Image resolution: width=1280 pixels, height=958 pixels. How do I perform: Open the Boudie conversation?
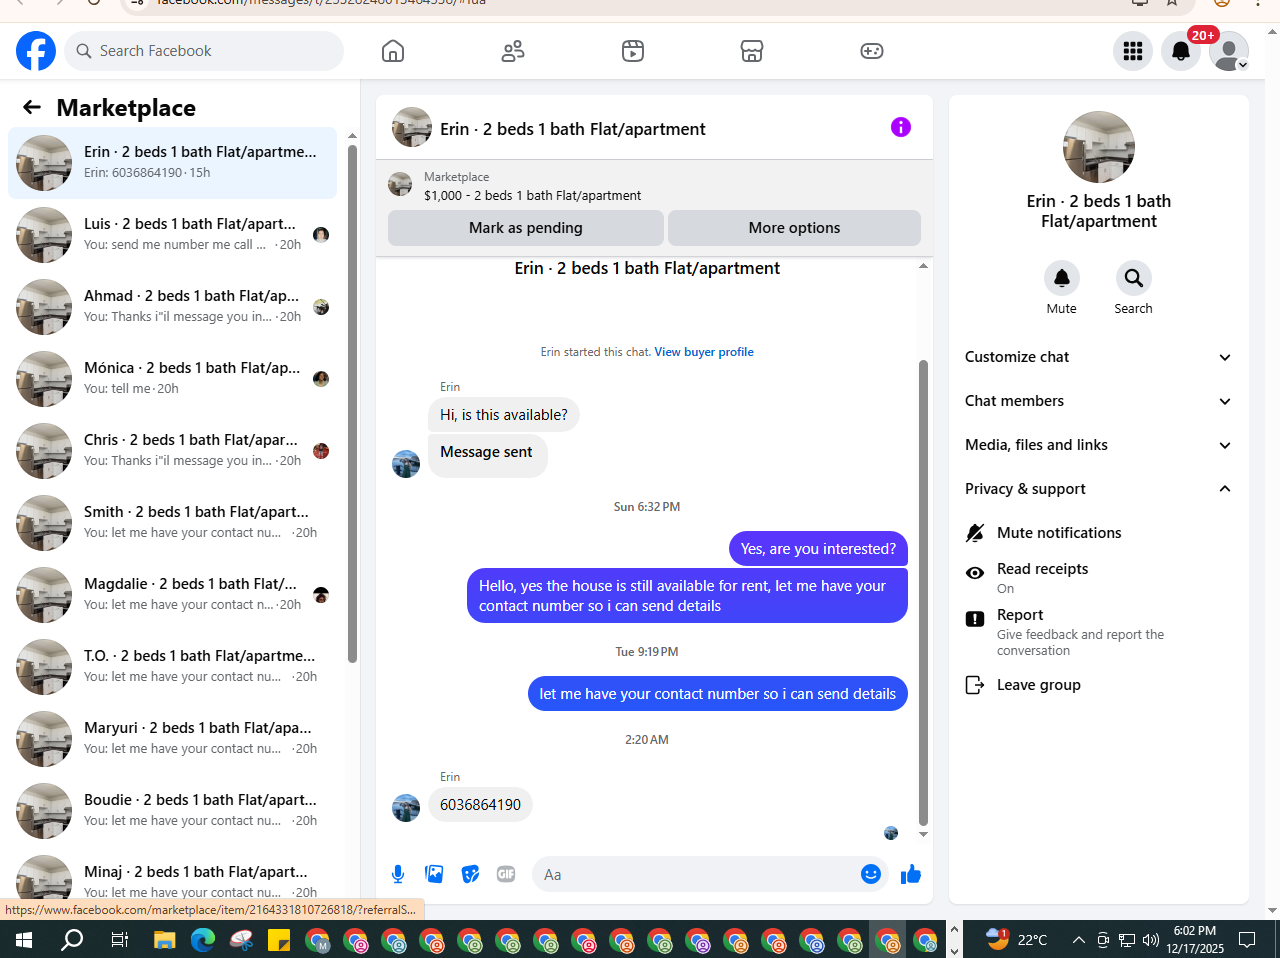[x=172, y=811]
